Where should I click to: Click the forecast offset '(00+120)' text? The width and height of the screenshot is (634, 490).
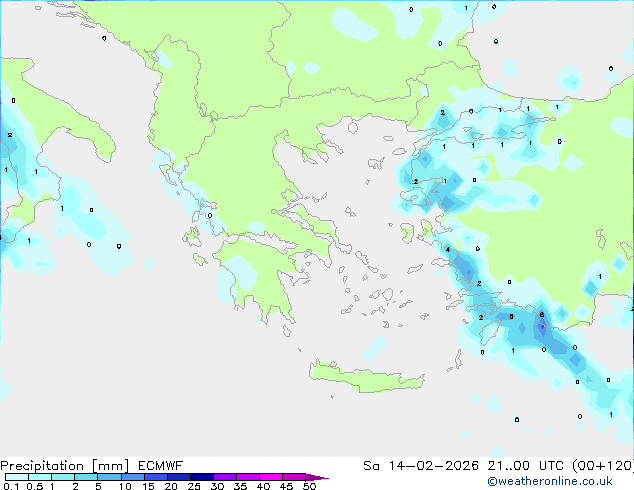coord(603,466)
